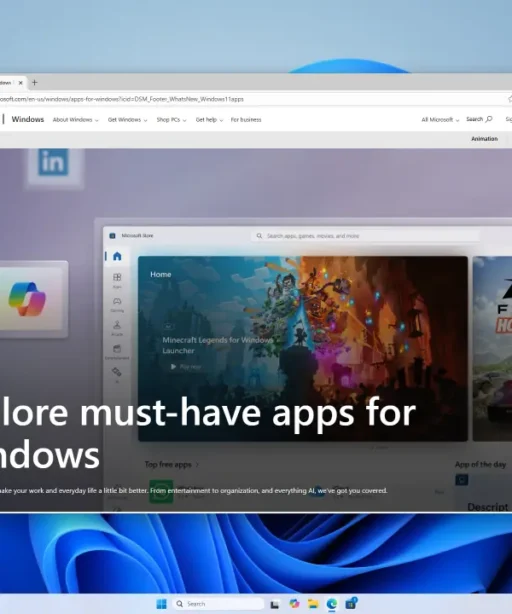This screenshot has width=512, height=614.
Task: Click the Microsoft Store Home sidebar icon
Action: pyautogui.click(x=117, y=256)
